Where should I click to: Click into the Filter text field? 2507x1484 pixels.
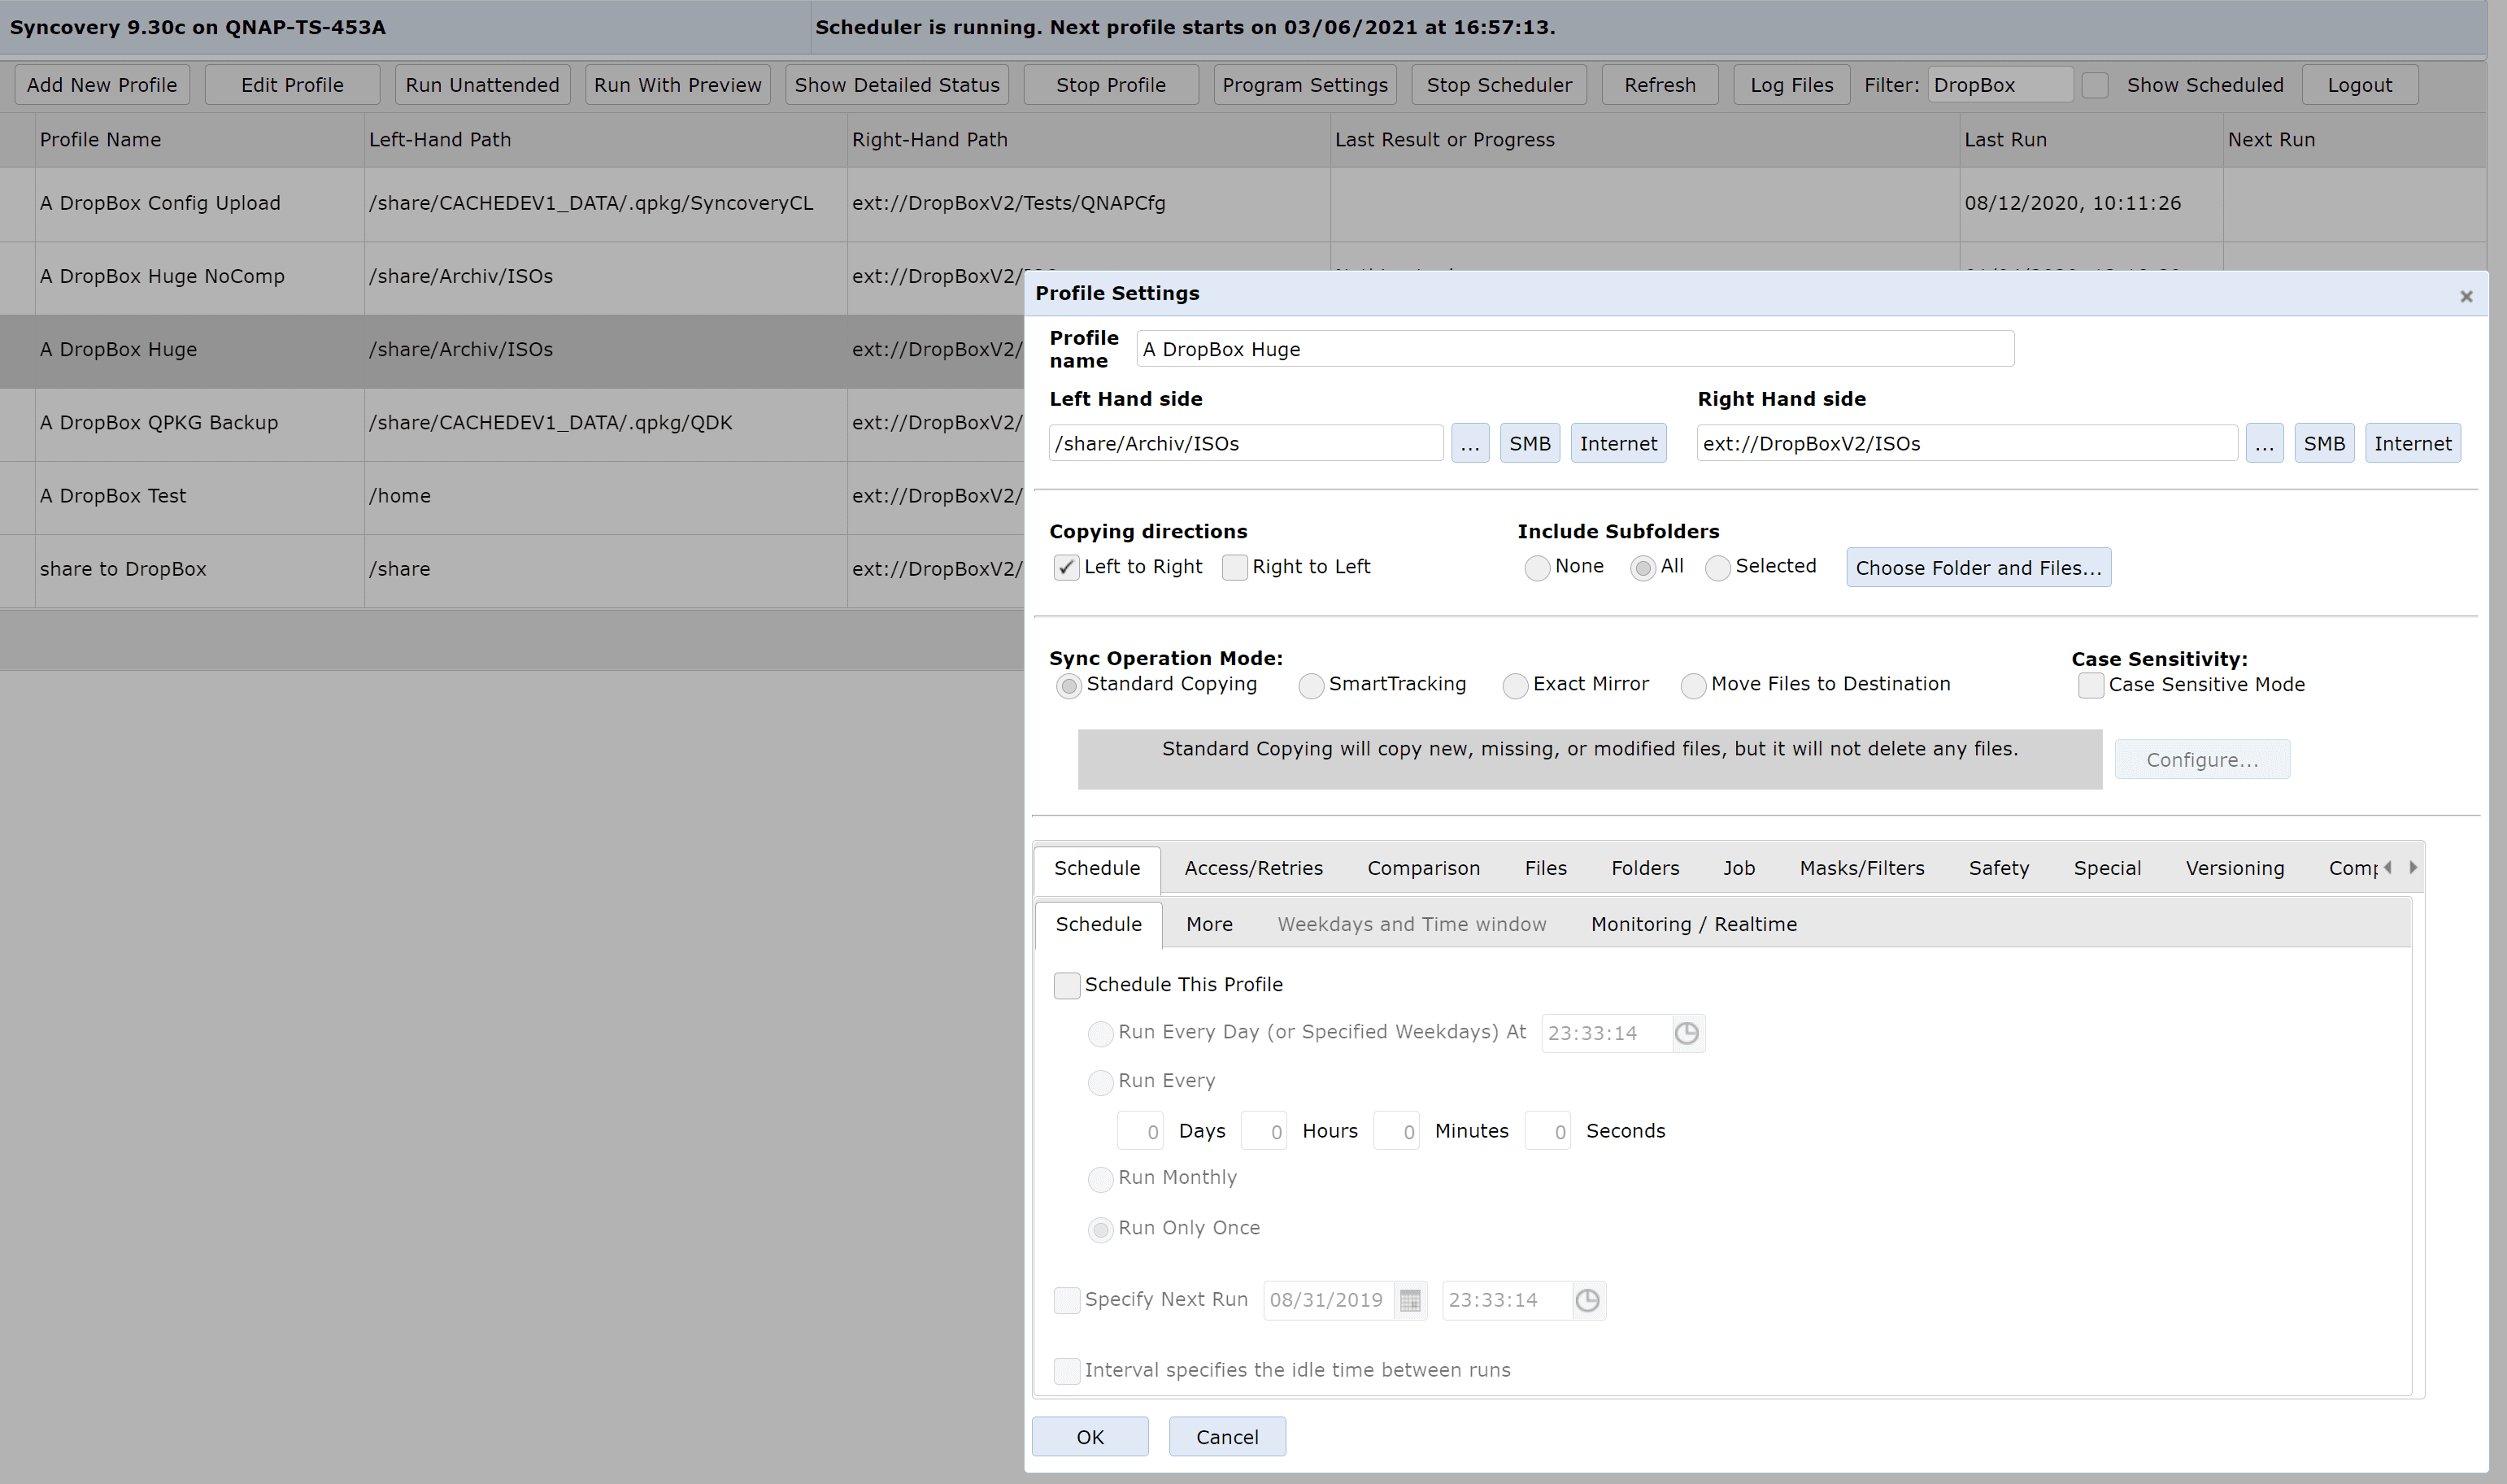point(1999,85)
